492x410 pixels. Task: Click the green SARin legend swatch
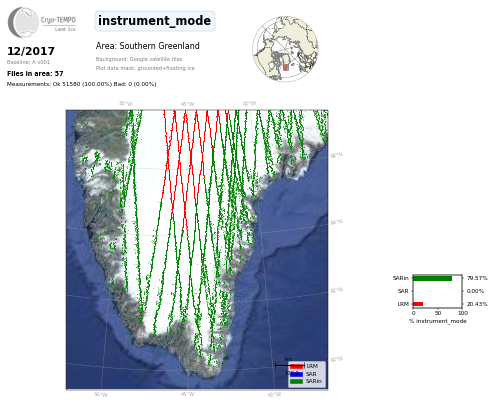click(296, 381)
